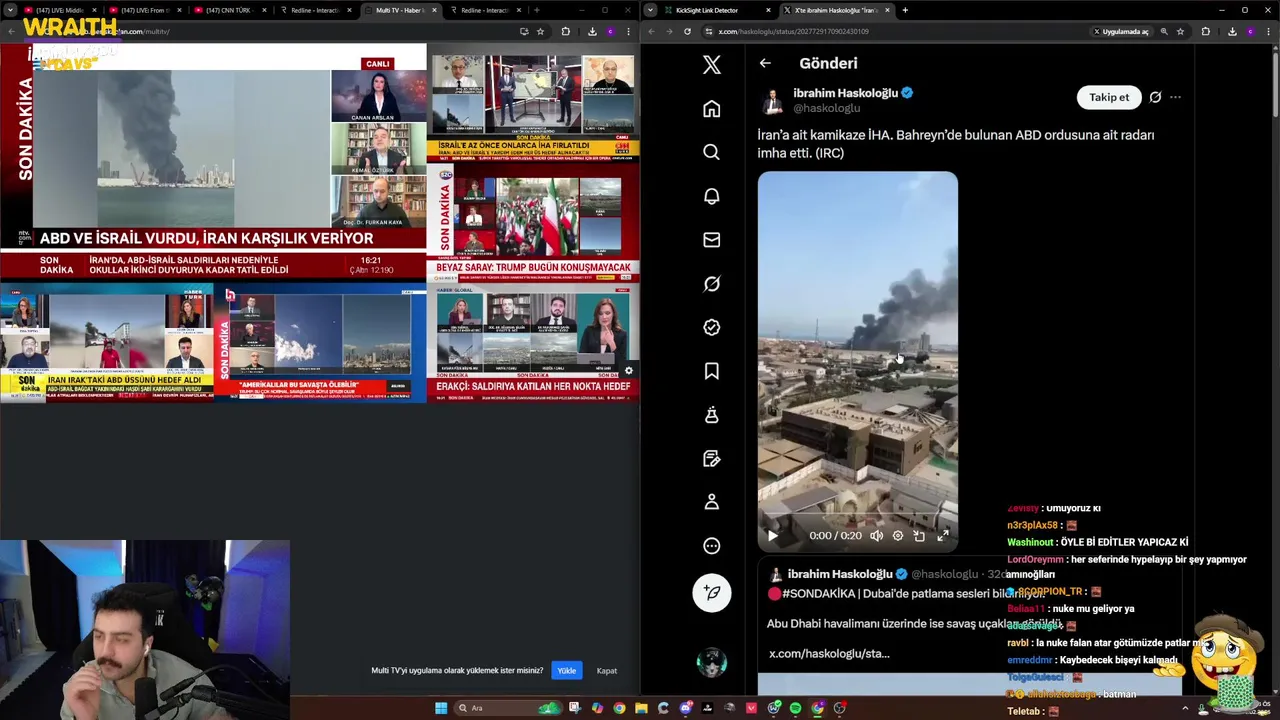Open downloads icon in right browser
This screenshot has width=1280, height=720.
click(x=1231, y=31)
